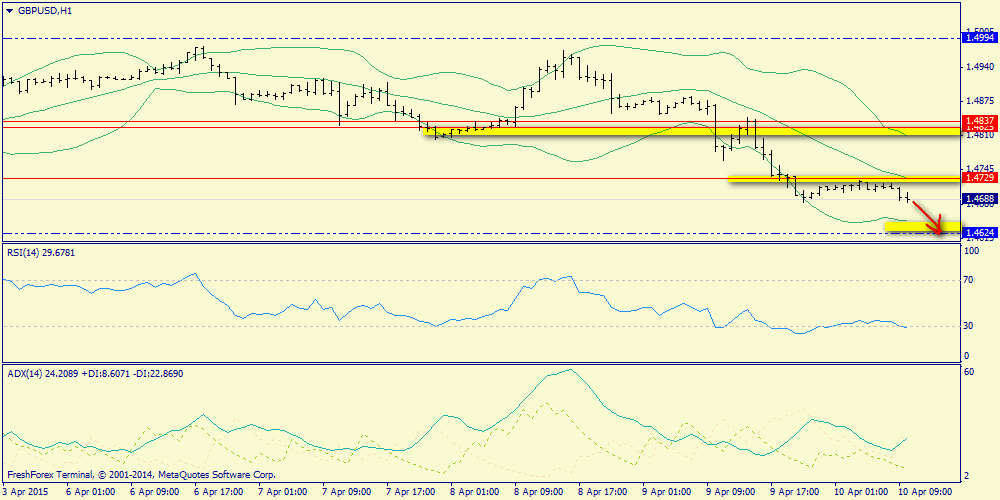This screenshot has width=1000, height=500.
Task: Click the 10 Apr 01:00 time label
Action: click(x=862, y=492)
